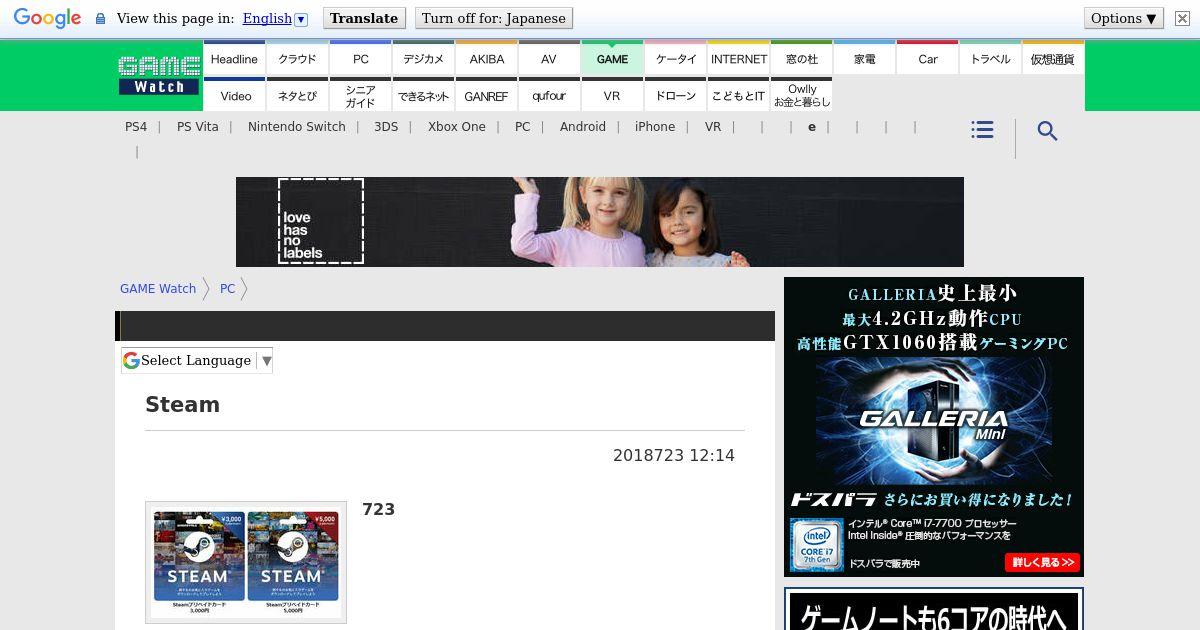This screenshot has width=1200, height=630.
Task: Go to the VR category in subnav
Action: (713, 127)
